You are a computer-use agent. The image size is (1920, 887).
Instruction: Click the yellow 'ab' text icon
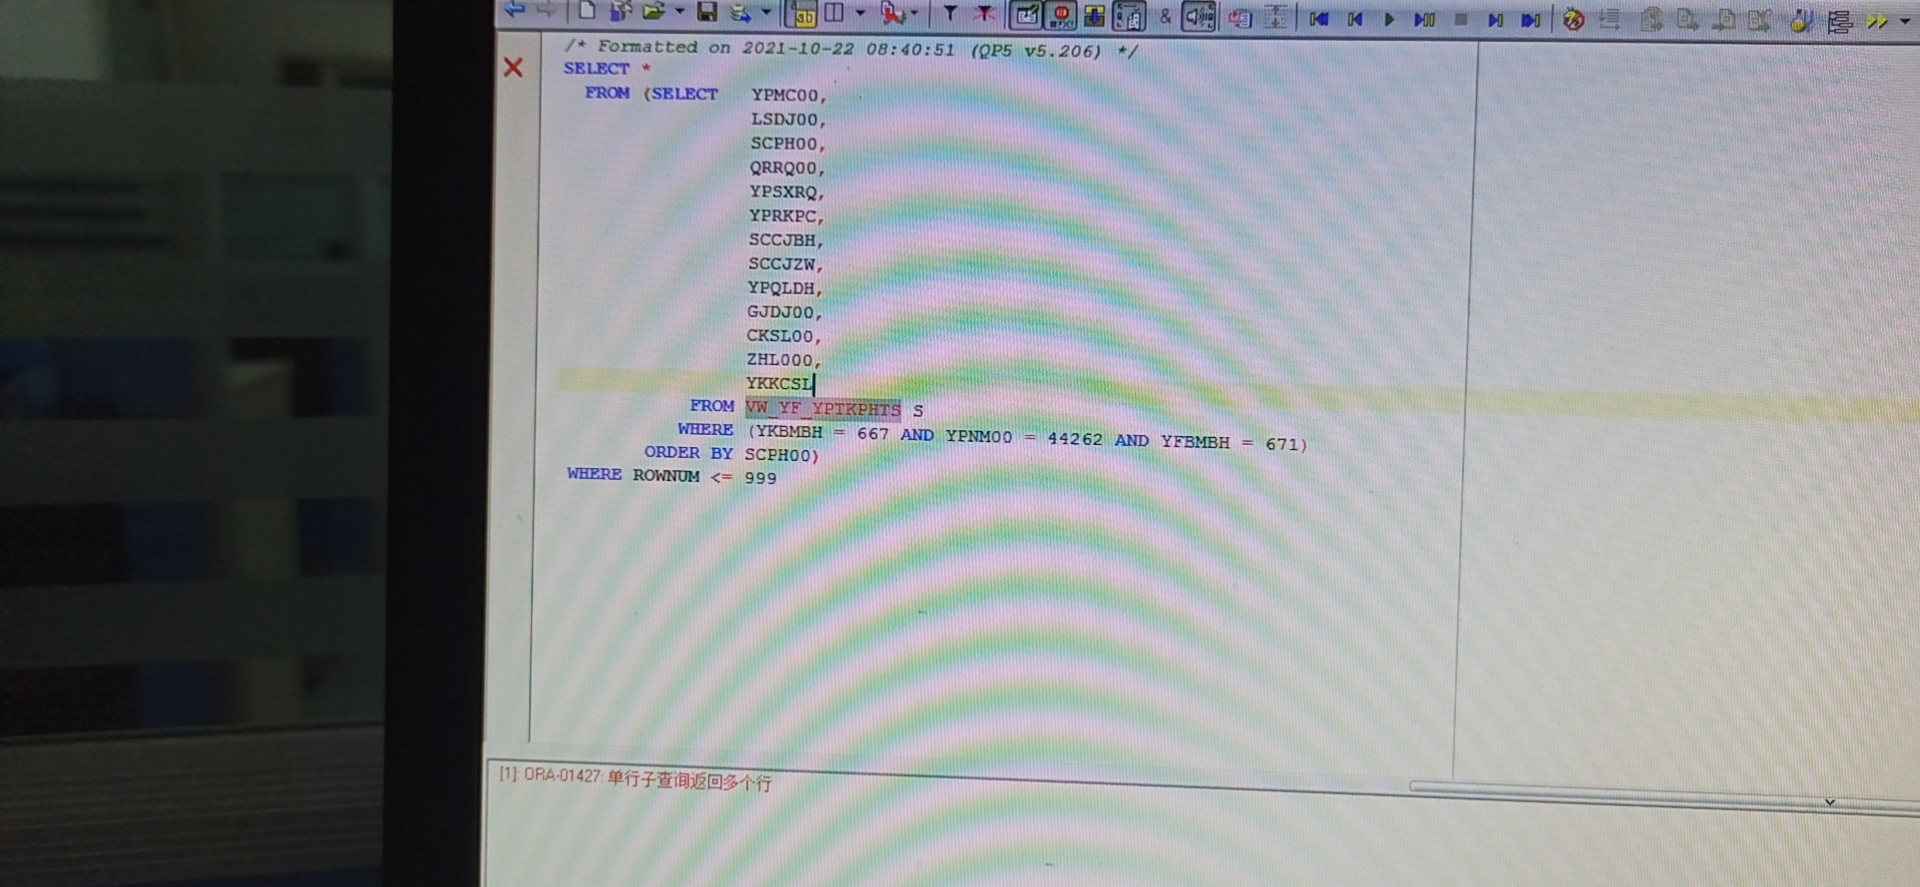pos(802,14)
